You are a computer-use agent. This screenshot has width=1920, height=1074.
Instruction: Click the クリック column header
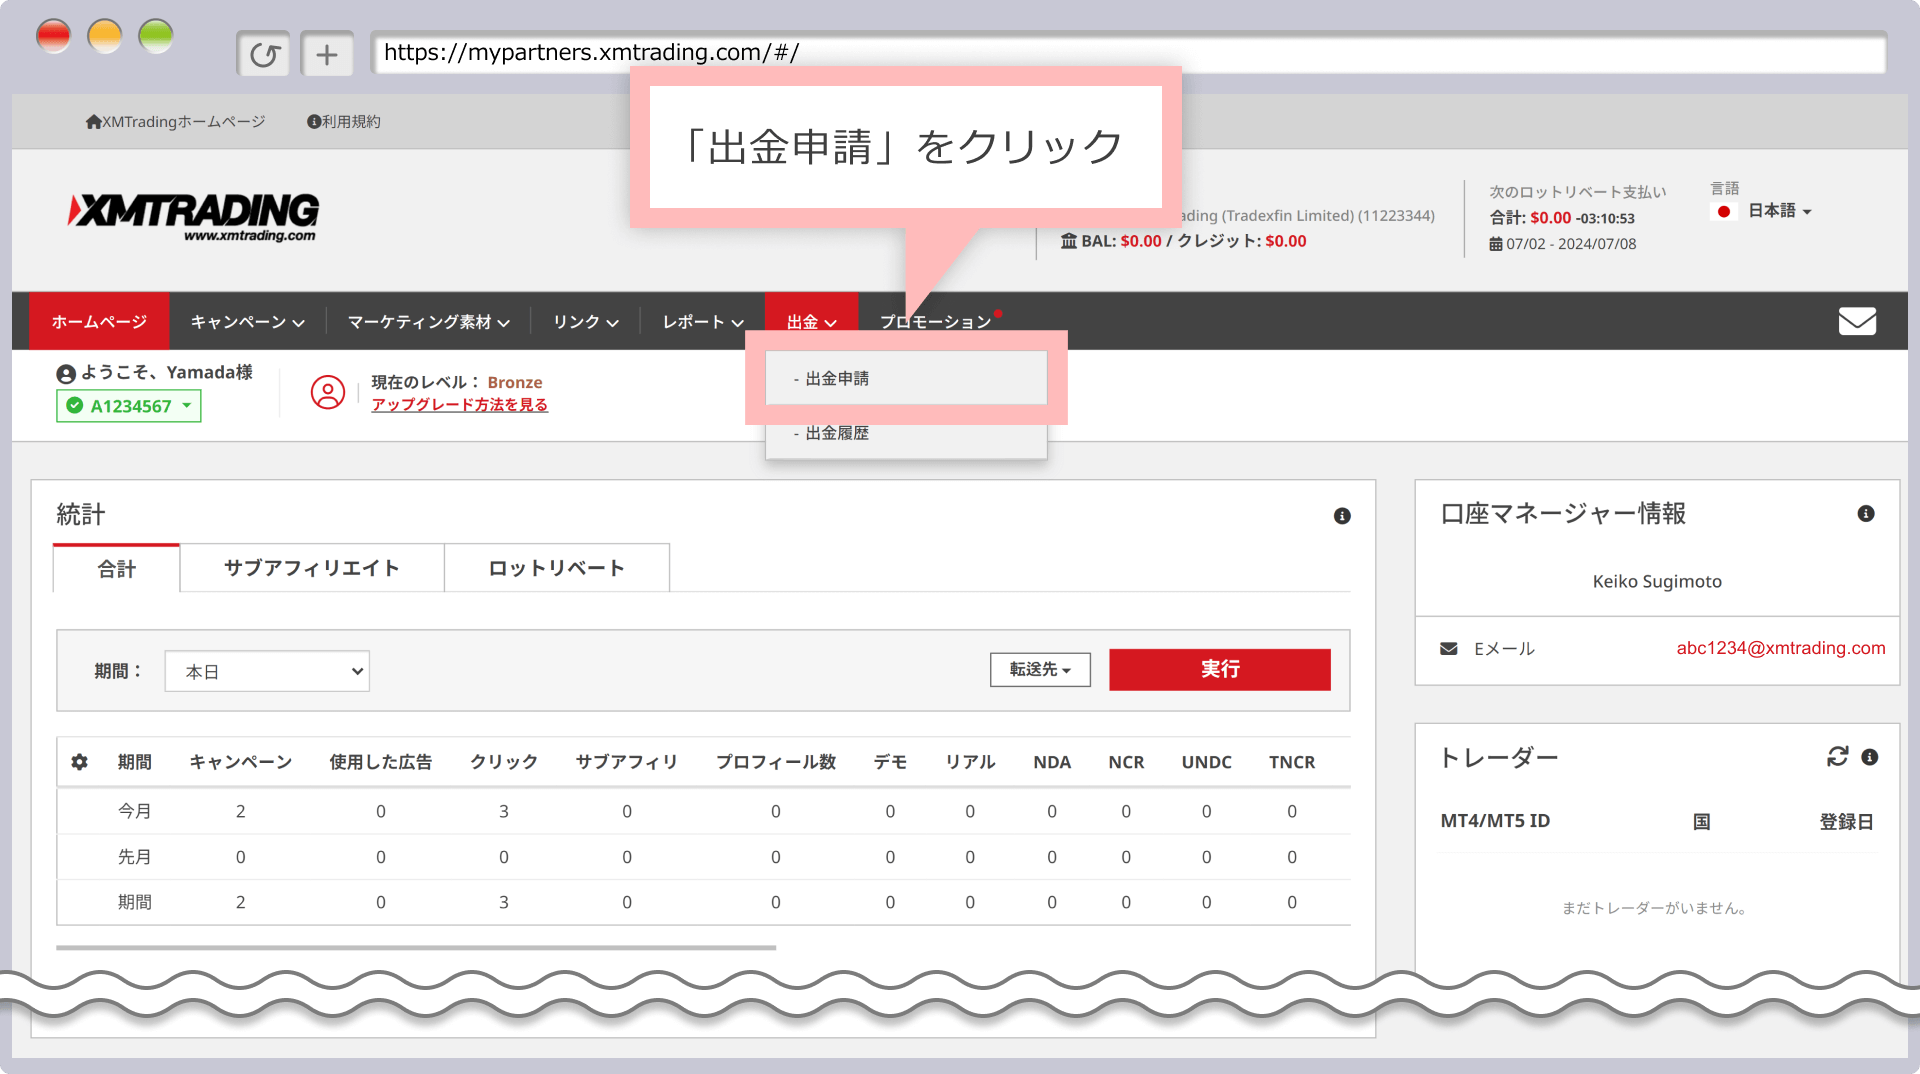(504, 762)
